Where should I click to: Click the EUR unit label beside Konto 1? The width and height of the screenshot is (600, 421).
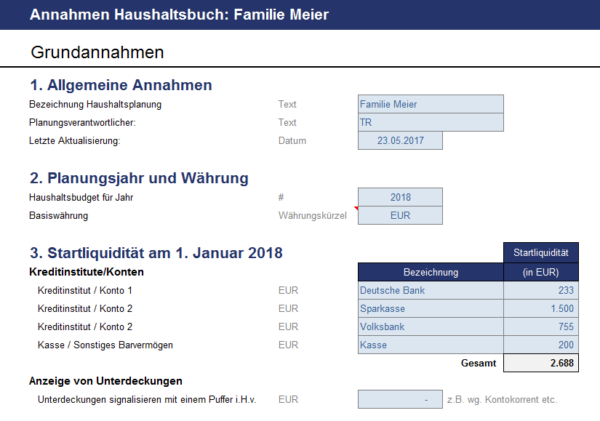point(288,290)
